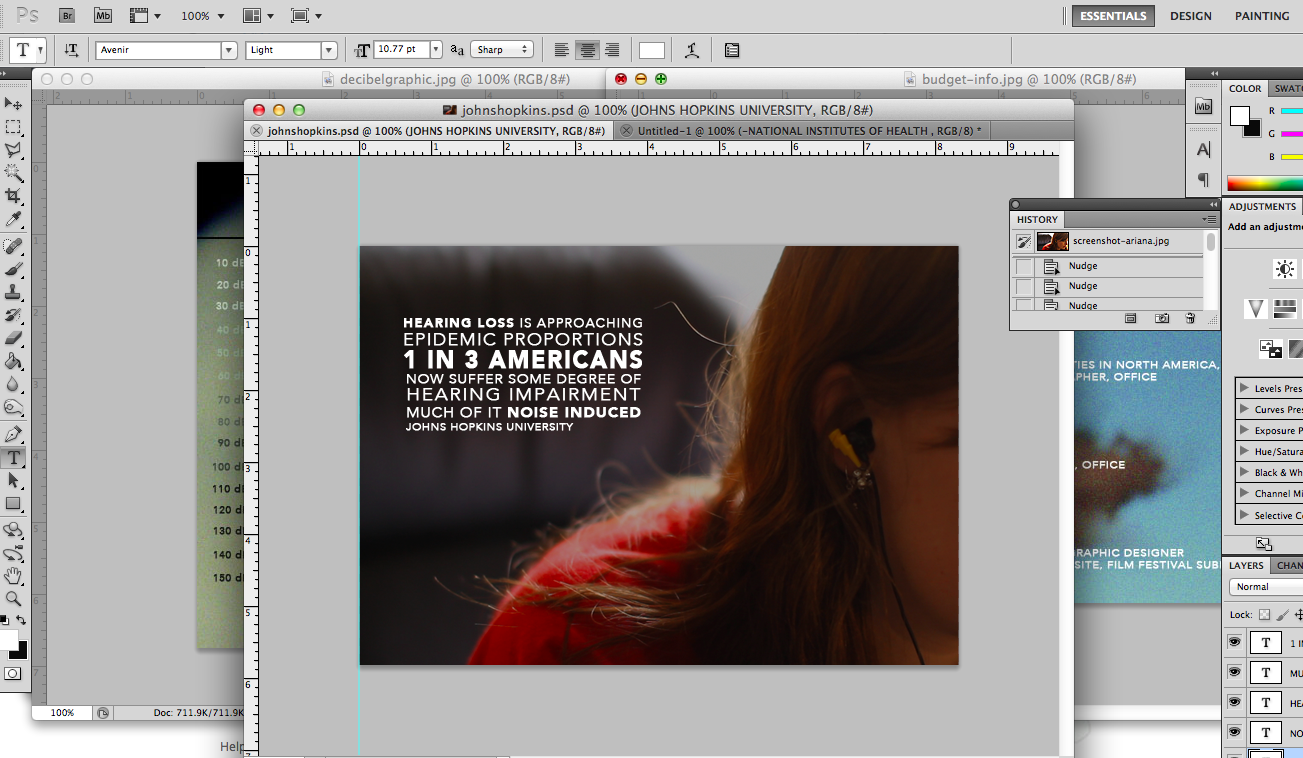
Task: Toggle visibility of the 'NO' text layer
Action: [1234, 732]
